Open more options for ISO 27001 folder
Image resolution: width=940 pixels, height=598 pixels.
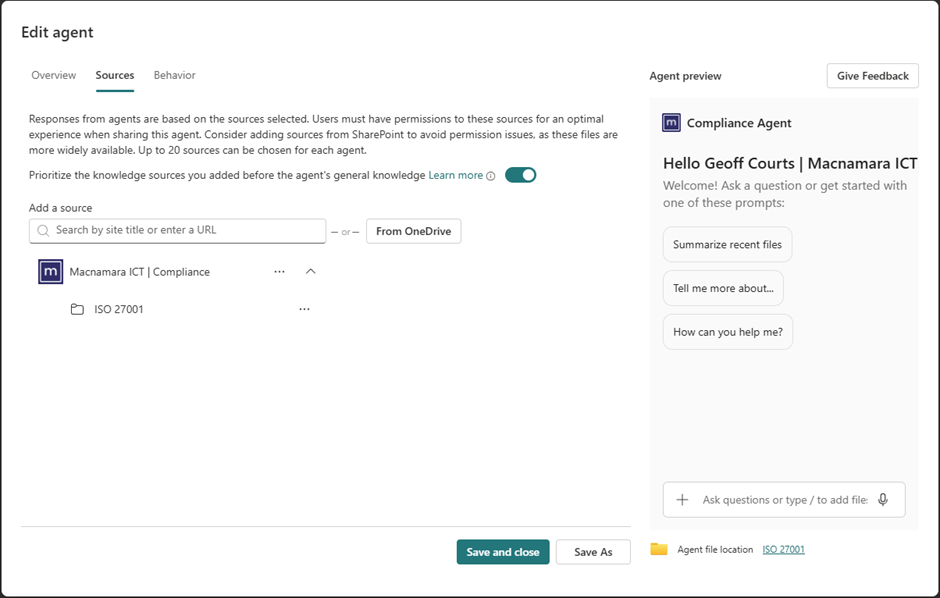pyautogui.click(x=305, y=309)
